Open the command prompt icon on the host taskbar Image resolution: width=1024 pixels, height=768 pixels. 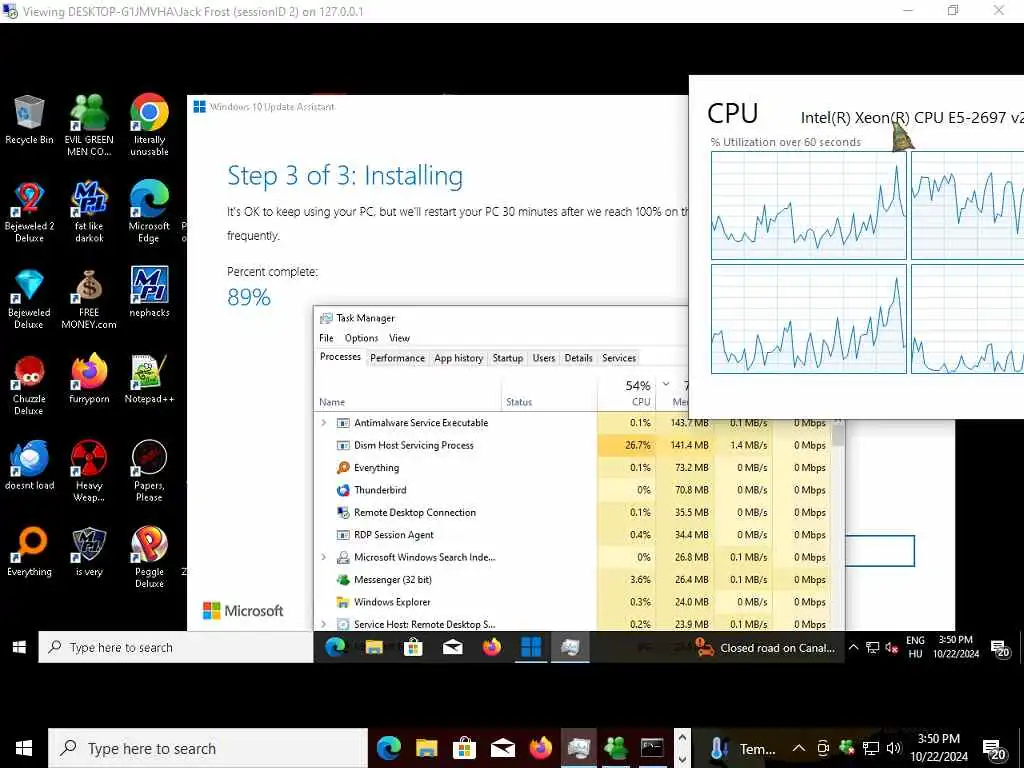(x=652, y=748)
